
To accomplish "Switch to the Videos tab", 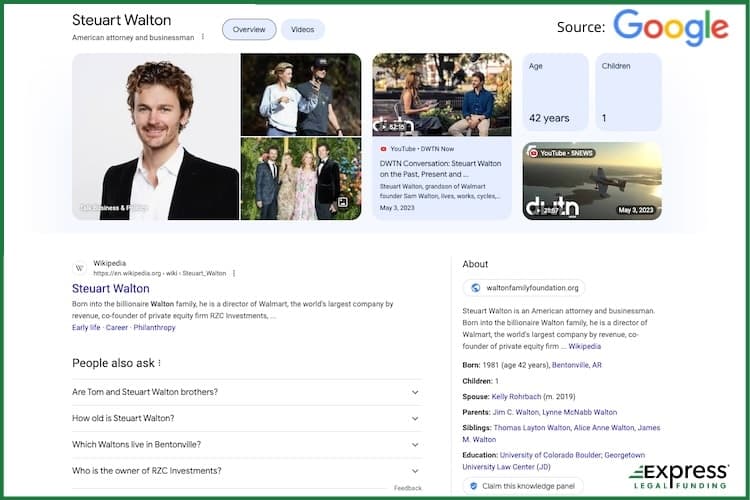I will (302, 30).
